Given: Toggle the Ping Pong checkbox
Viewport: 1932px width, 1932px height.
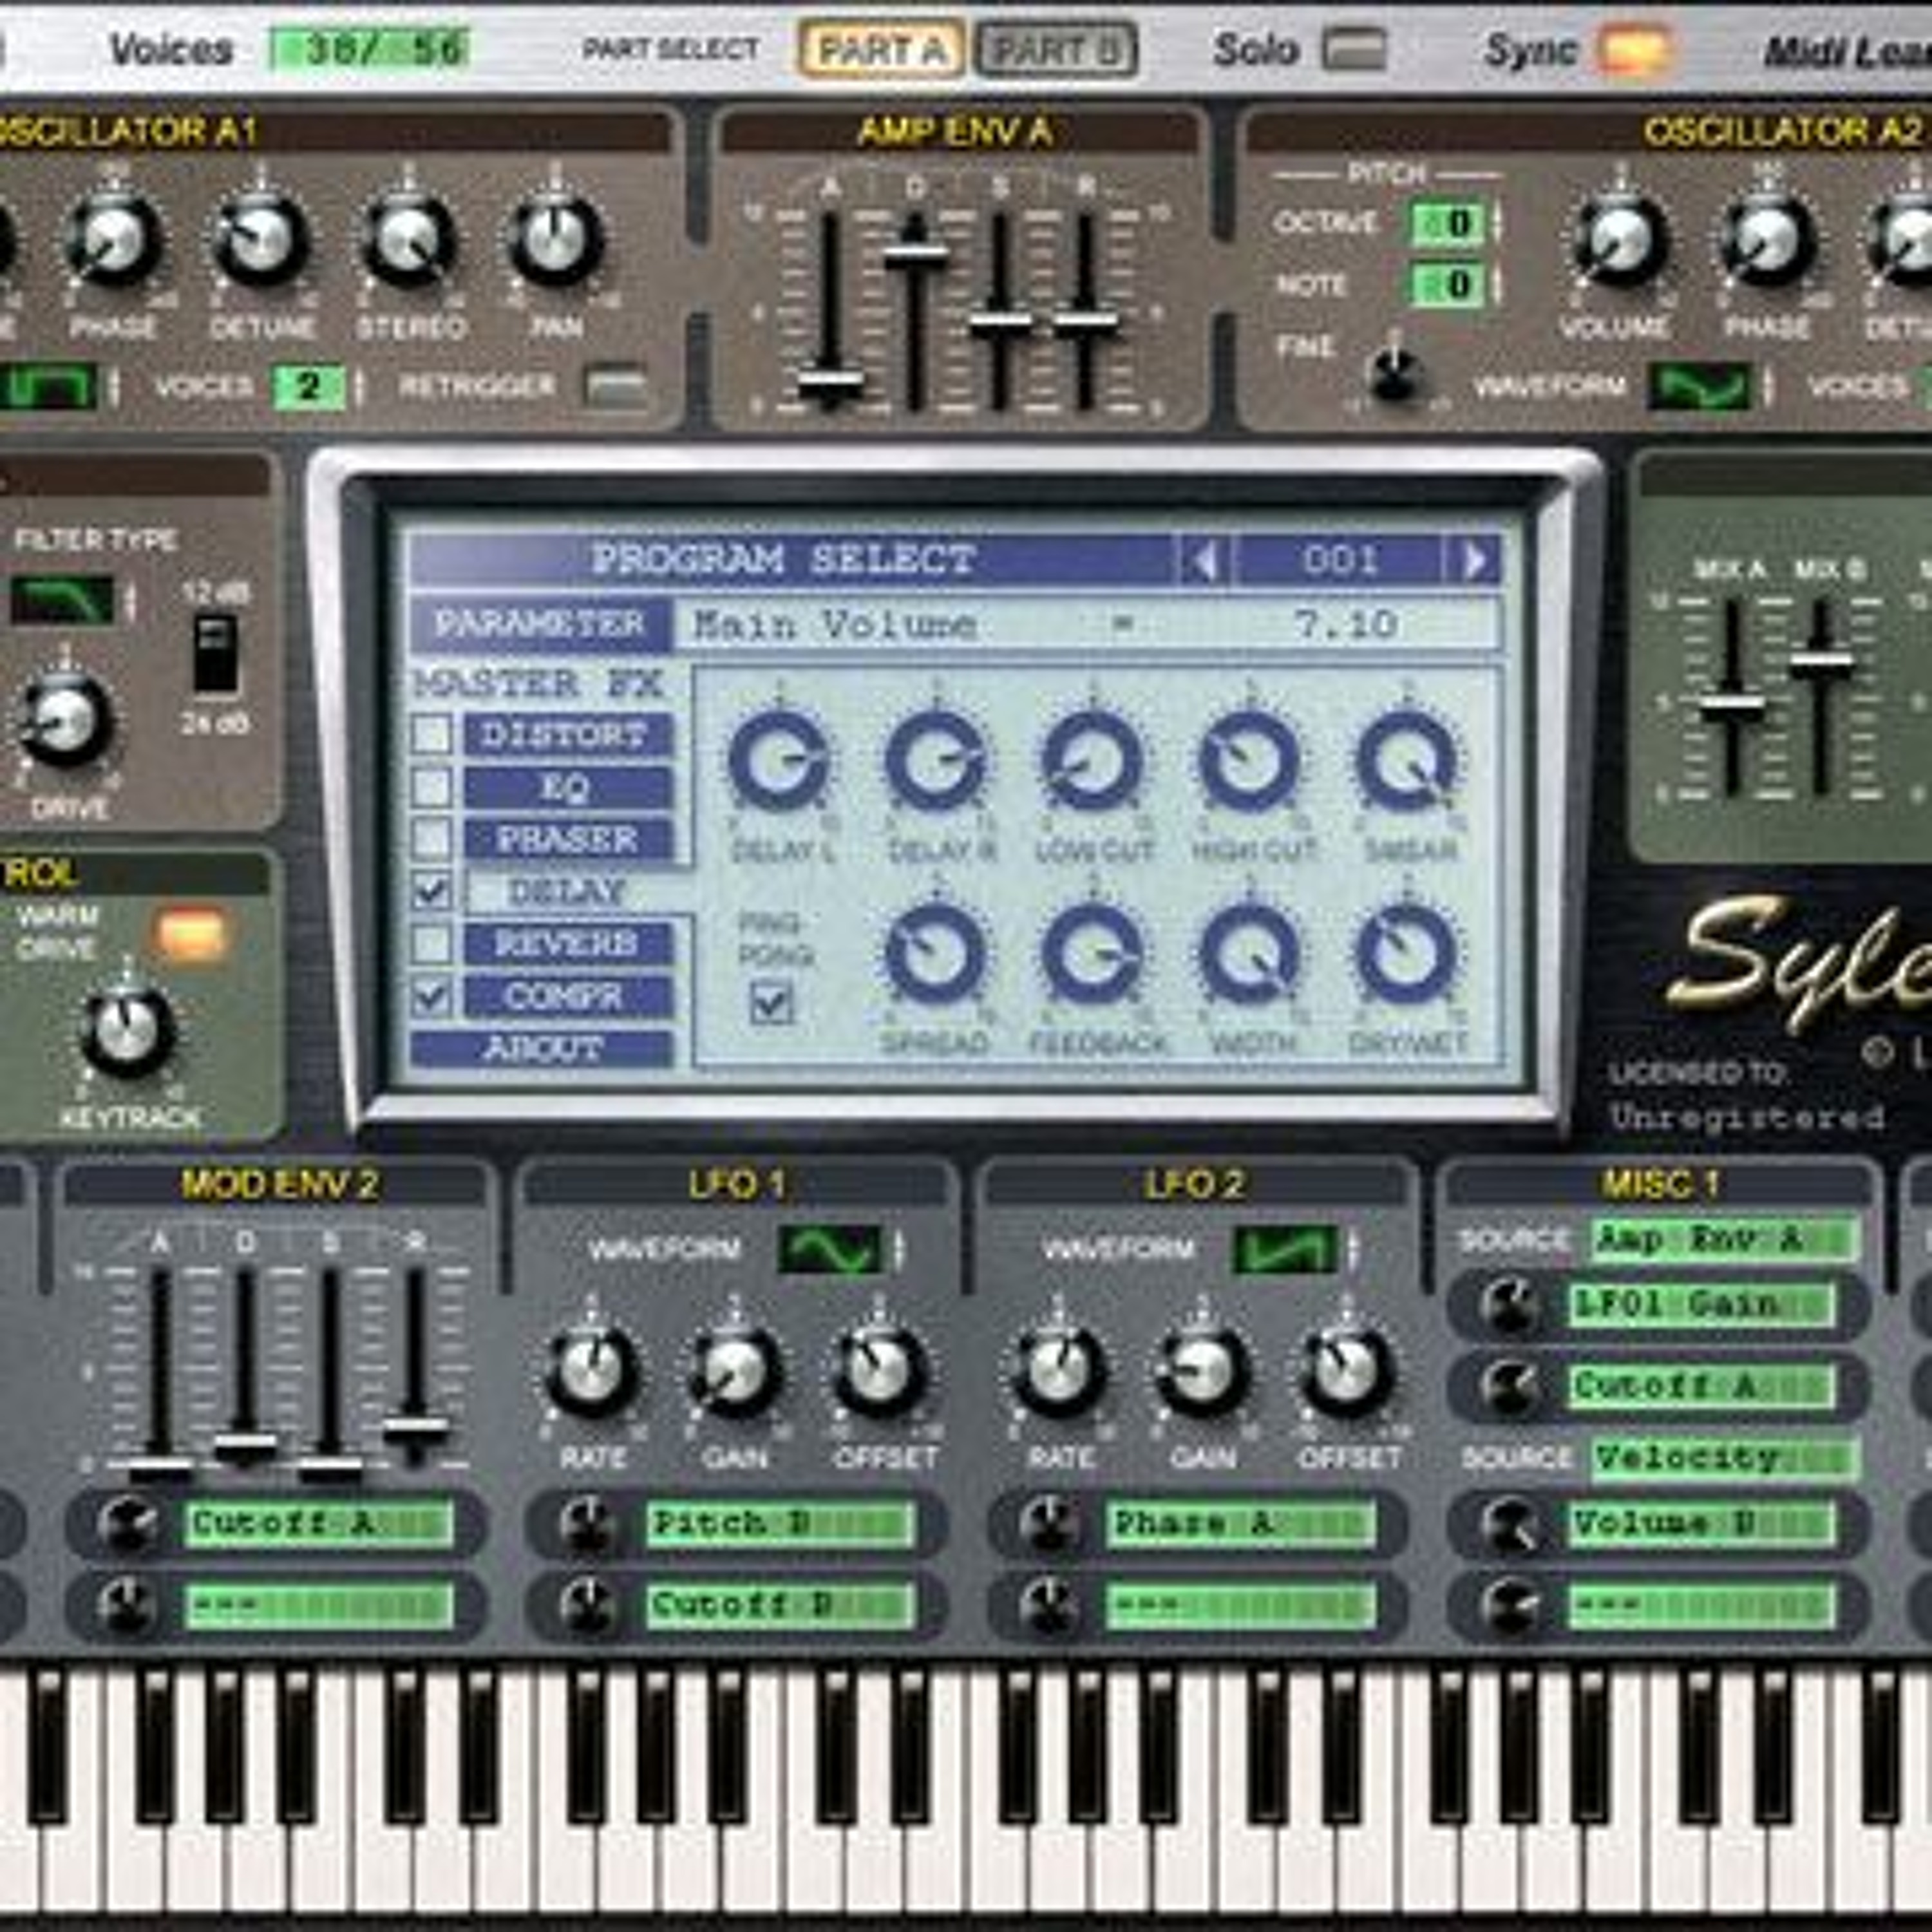Looking at the screenshot, I should (x=772, y=1004).
